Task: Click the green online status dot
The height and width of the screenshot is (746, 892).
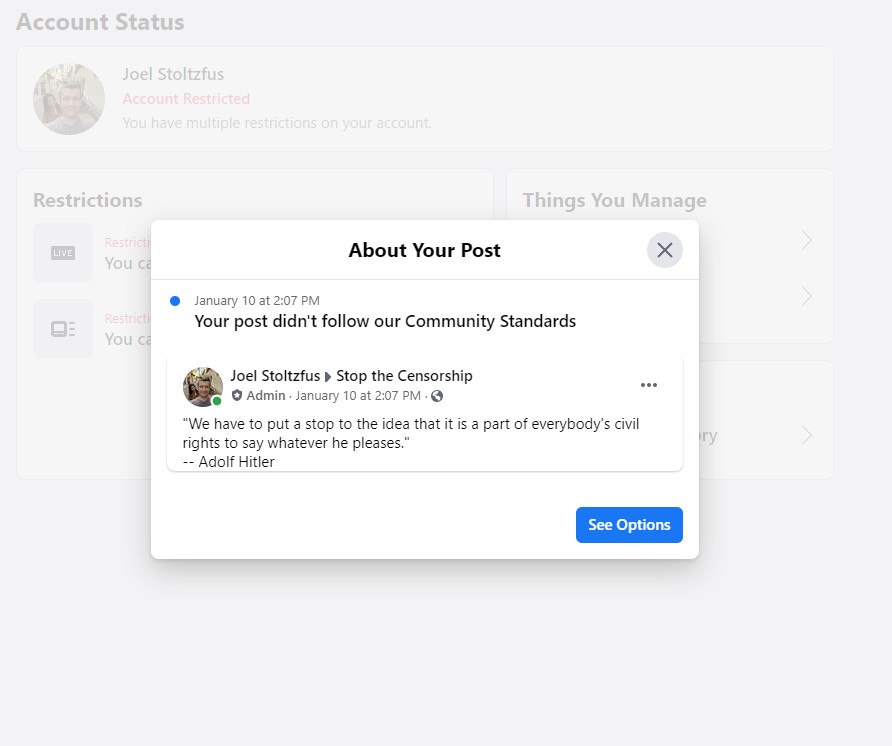Action: (217, 401)
